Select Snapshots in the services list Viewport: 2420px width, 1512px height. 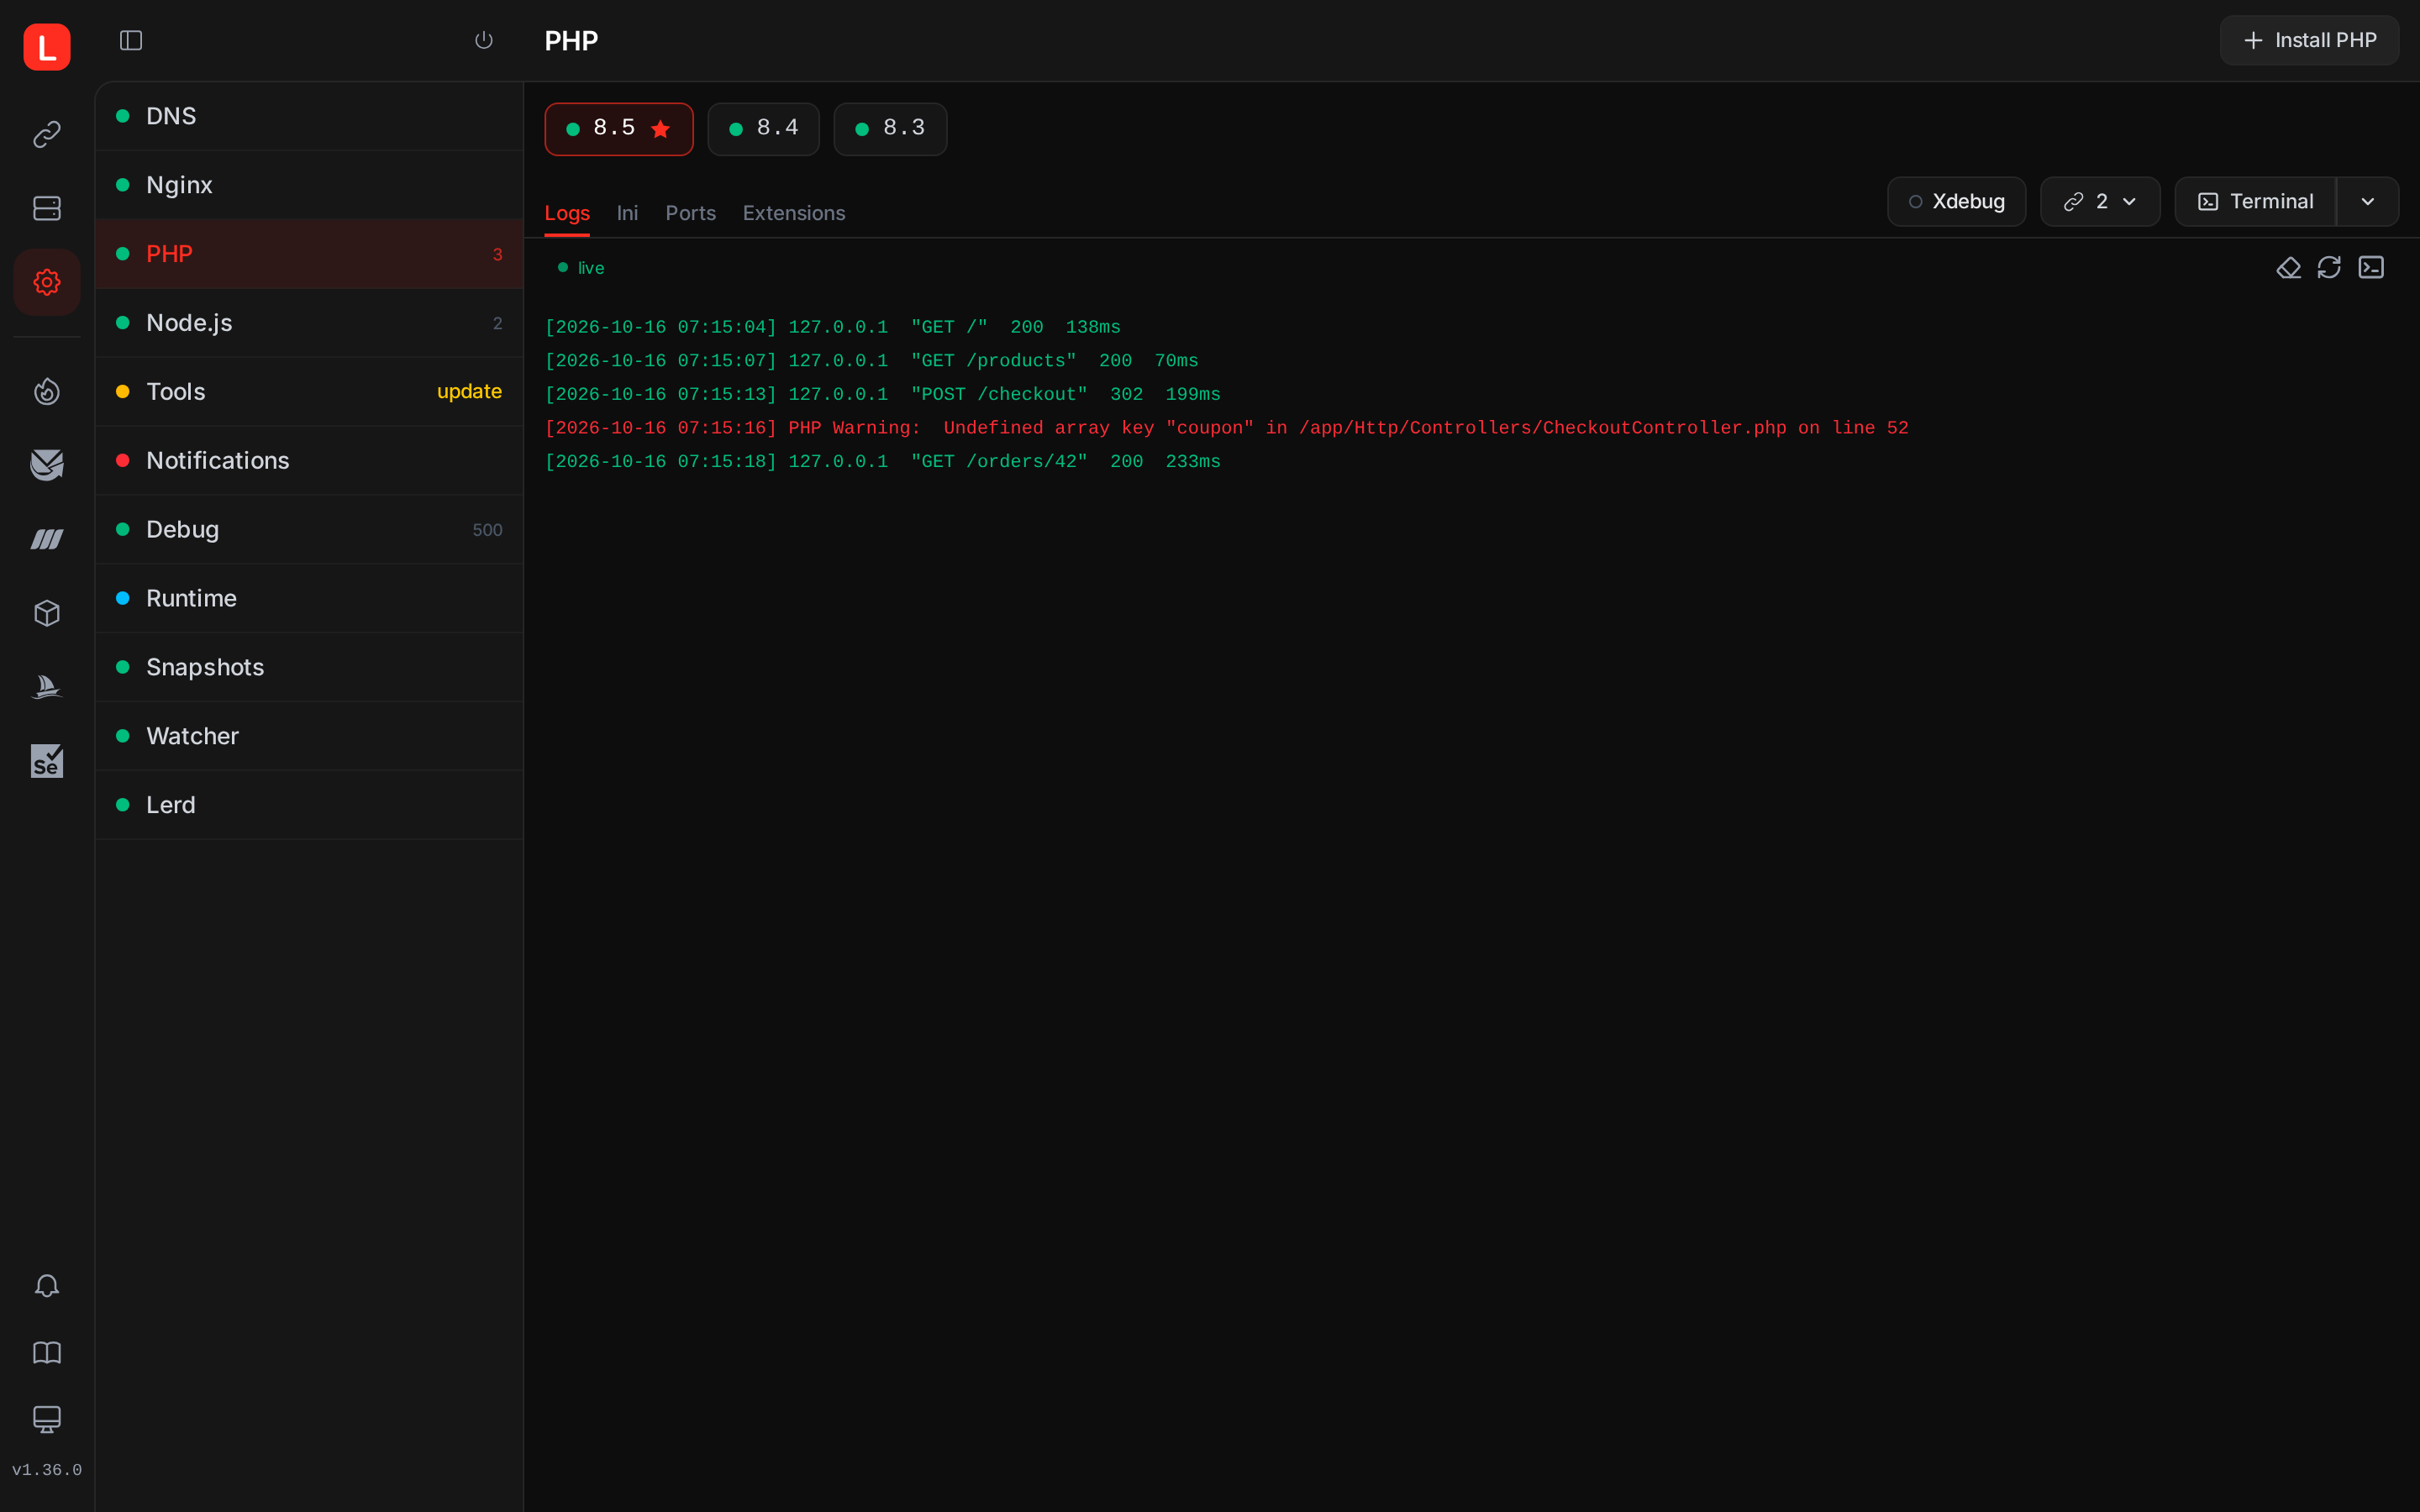click(309, 668)
